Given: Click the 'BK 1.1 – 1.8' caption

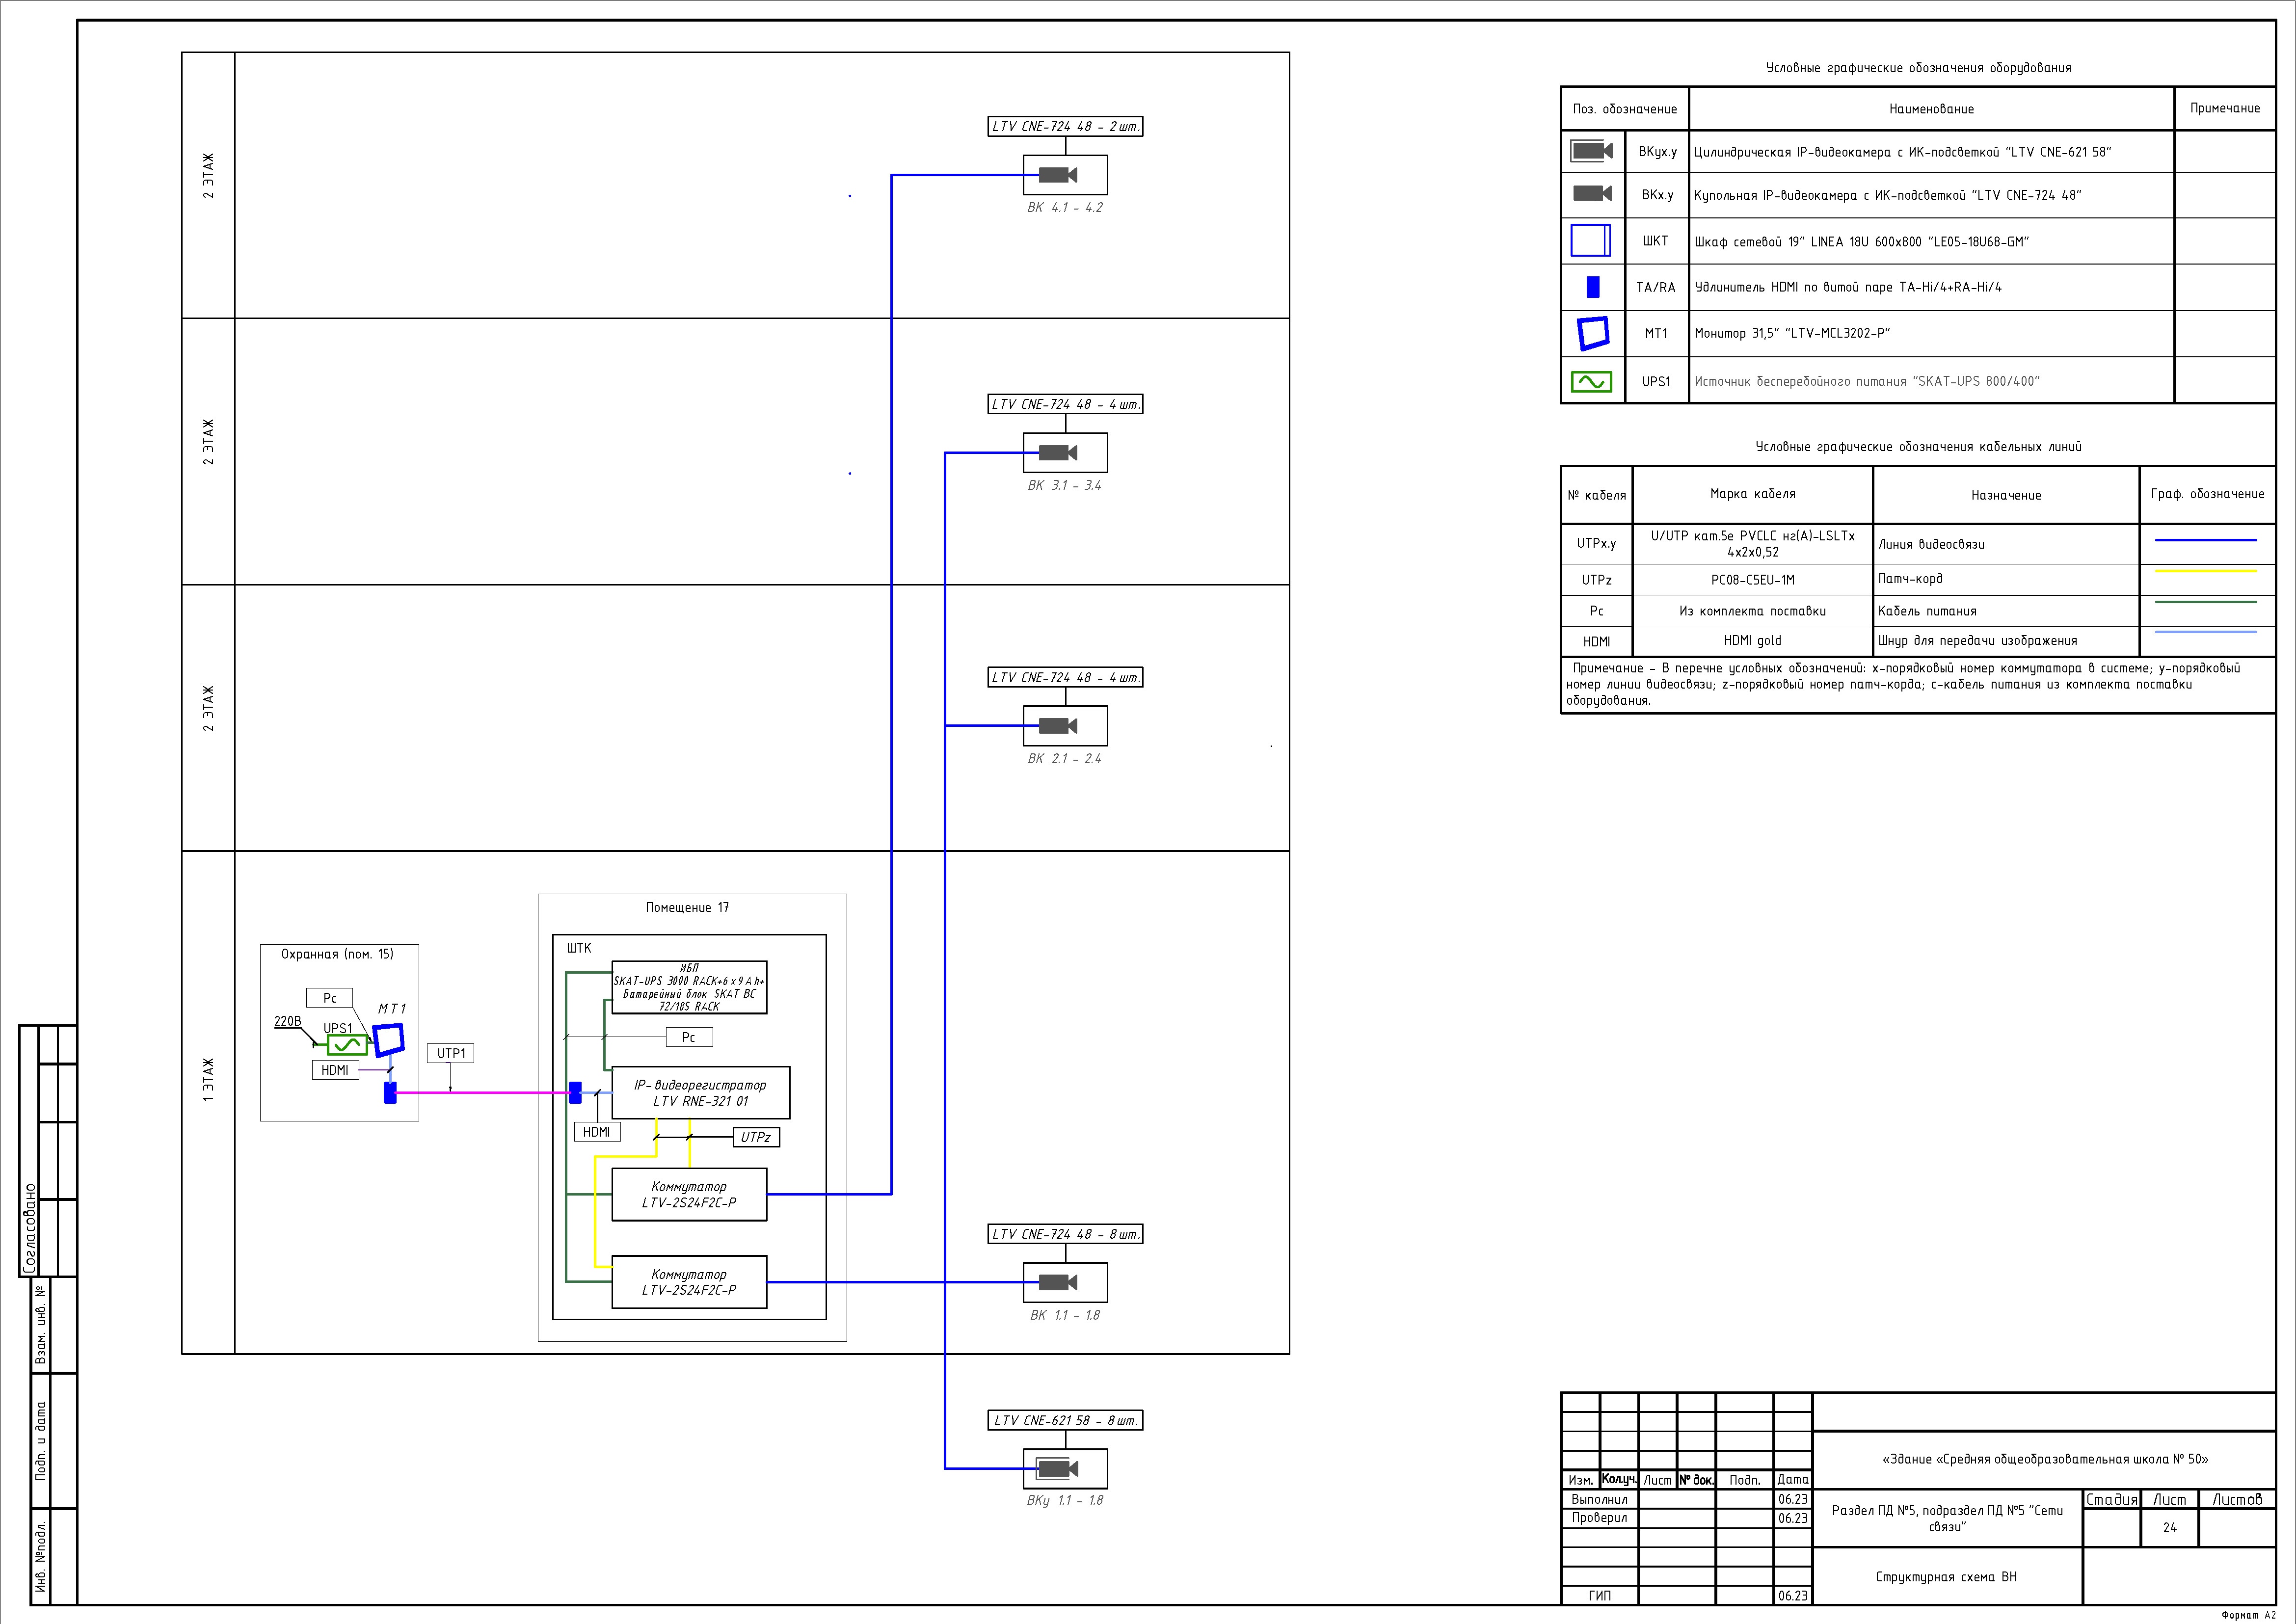Looking at the screenshot, I should click(x=1065, y=1315).
